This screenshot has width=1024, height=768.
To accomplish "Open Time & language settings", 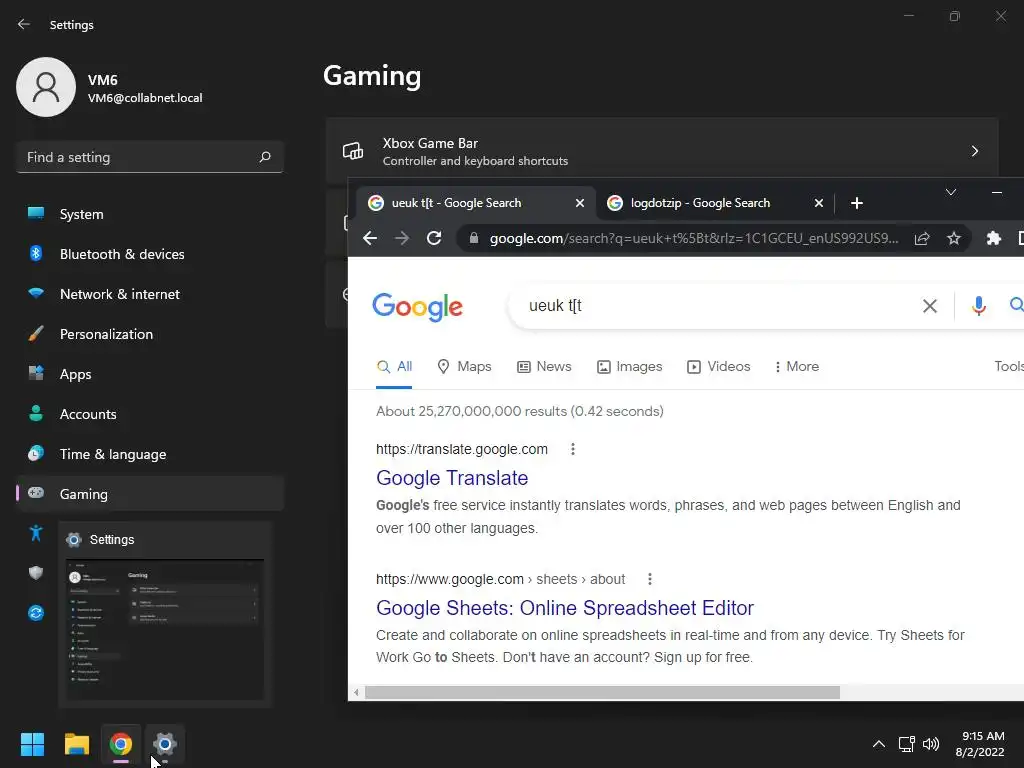I will coord(150,454).
